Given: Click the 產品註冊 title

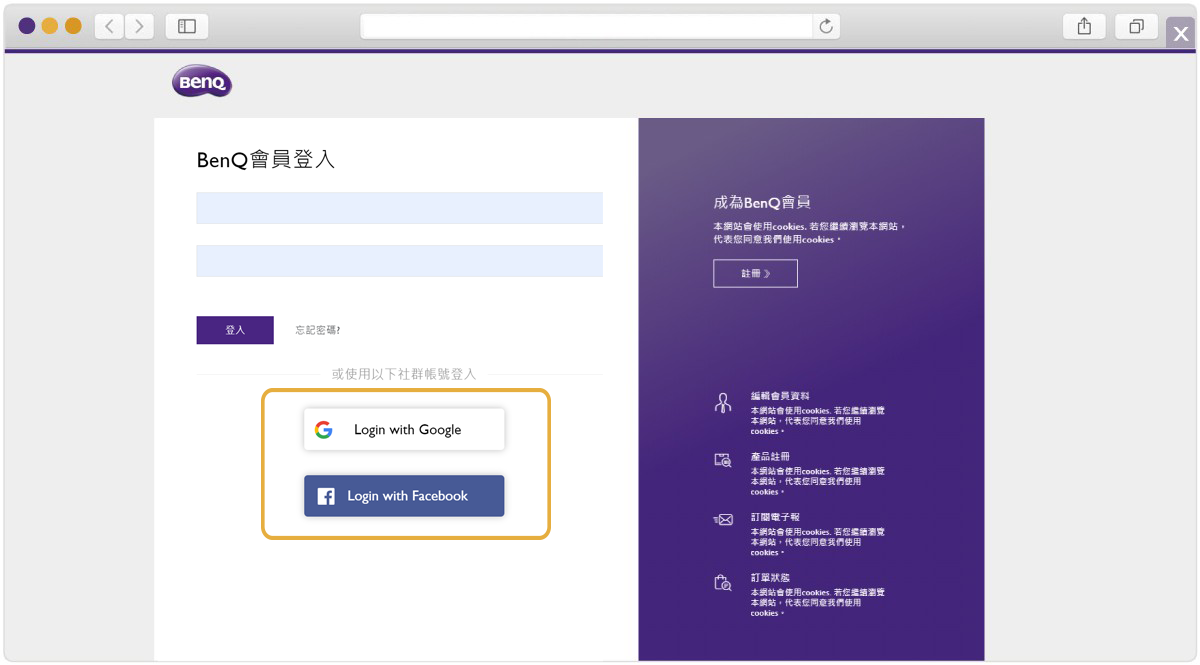Looking at the screenshot, I should point(770,457).
